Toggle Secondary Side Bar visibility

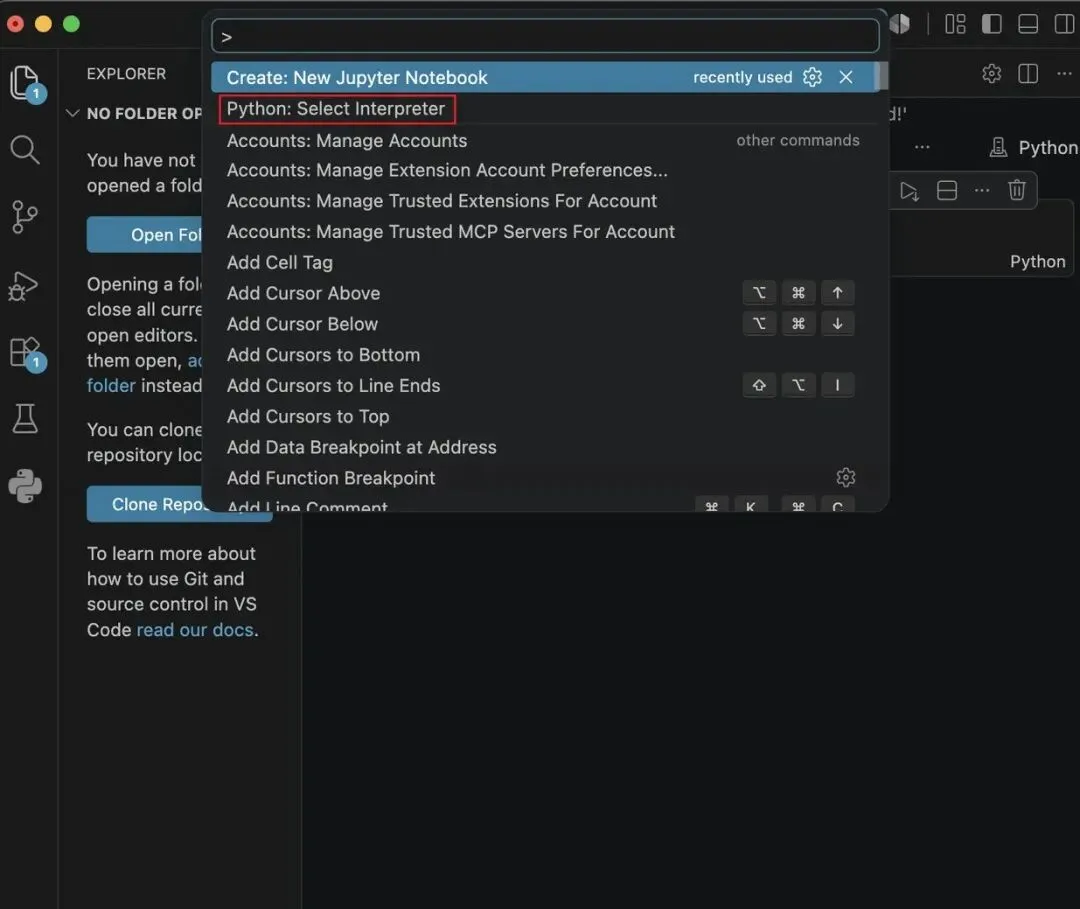(1064, 24)
